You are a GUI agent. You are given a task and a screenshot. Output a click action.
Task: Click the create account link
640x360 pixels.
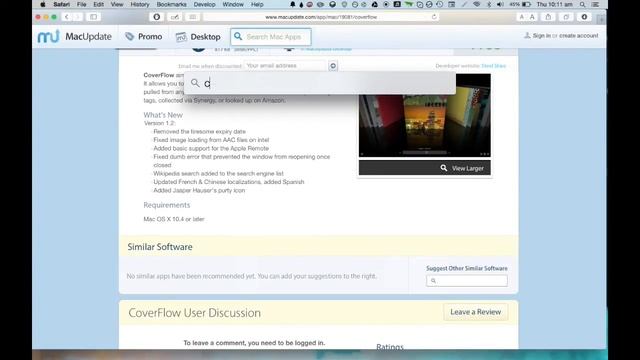click(x=579, y=36)
